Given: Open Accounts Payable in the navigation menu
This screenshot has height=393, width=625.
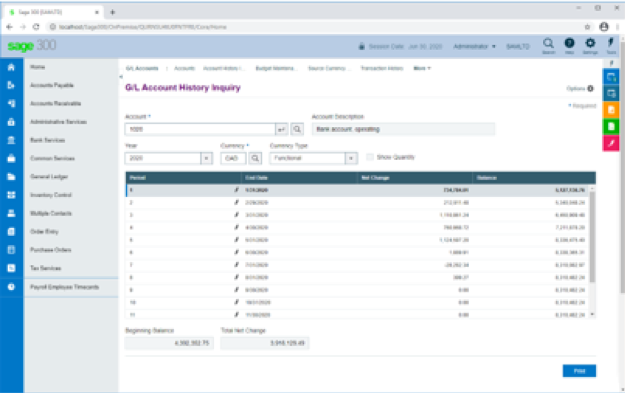Looking at the screenshot, I should point(52,85).
